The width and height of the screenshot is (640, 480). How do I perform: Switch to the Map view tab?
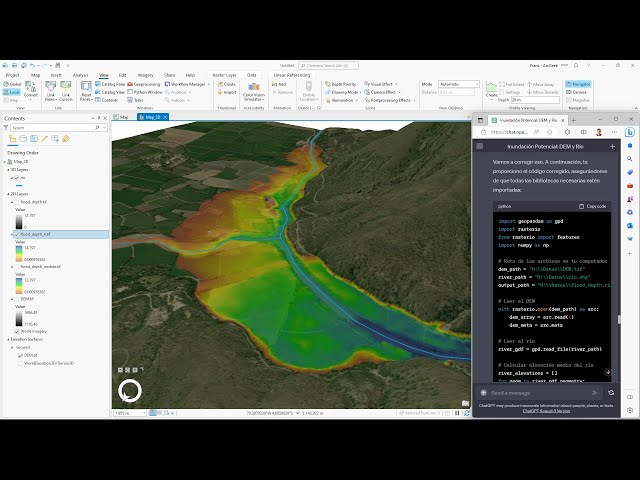[x=121, y=117]
